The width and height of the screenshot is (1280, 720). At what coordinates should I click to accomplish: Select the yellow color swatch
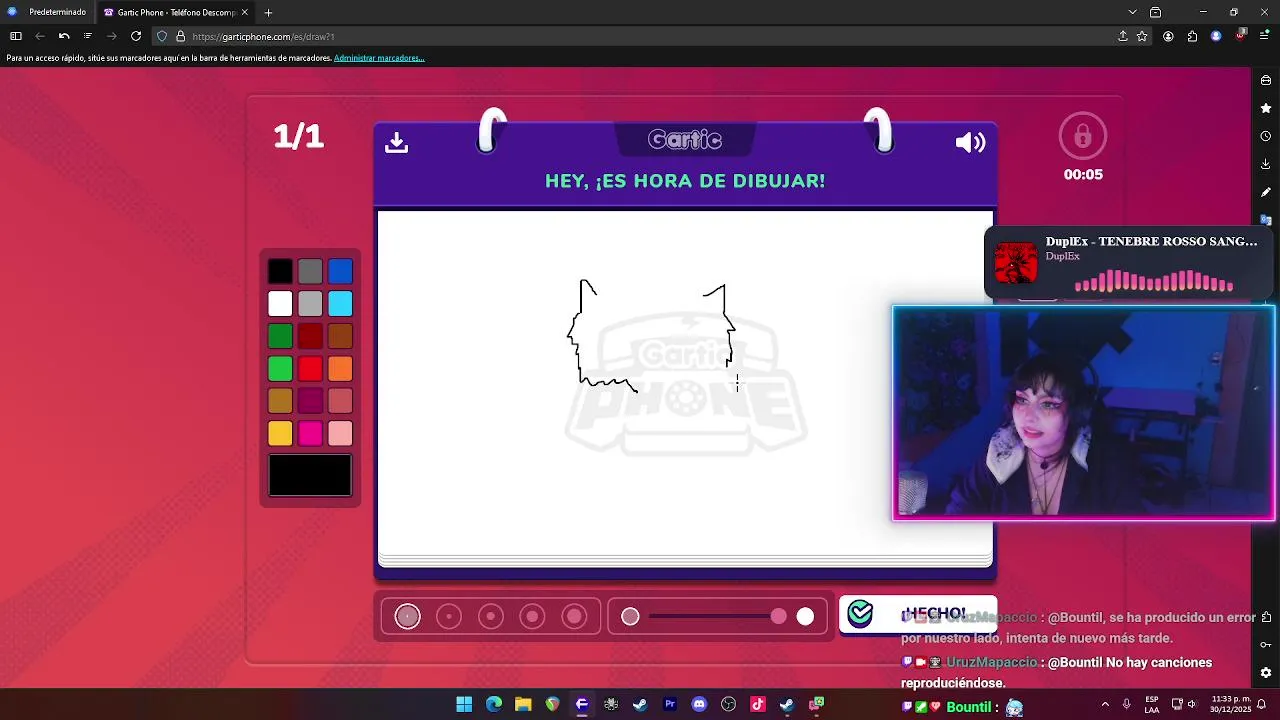coord(280,433)
